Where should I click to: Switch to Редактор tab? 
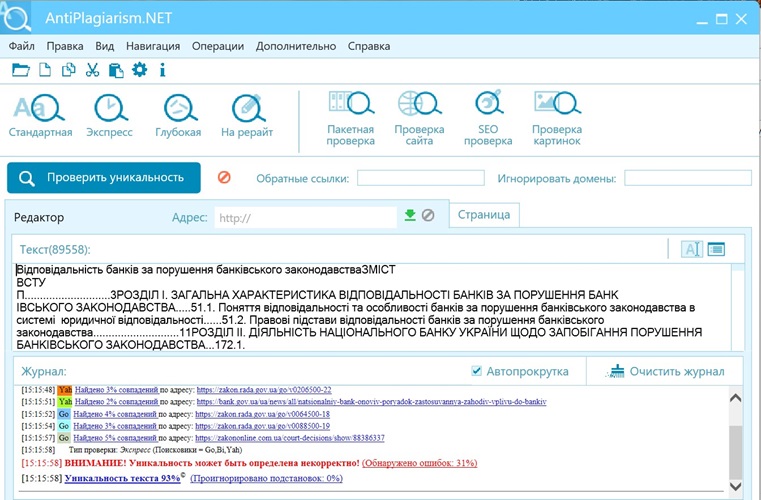[39, 217]
